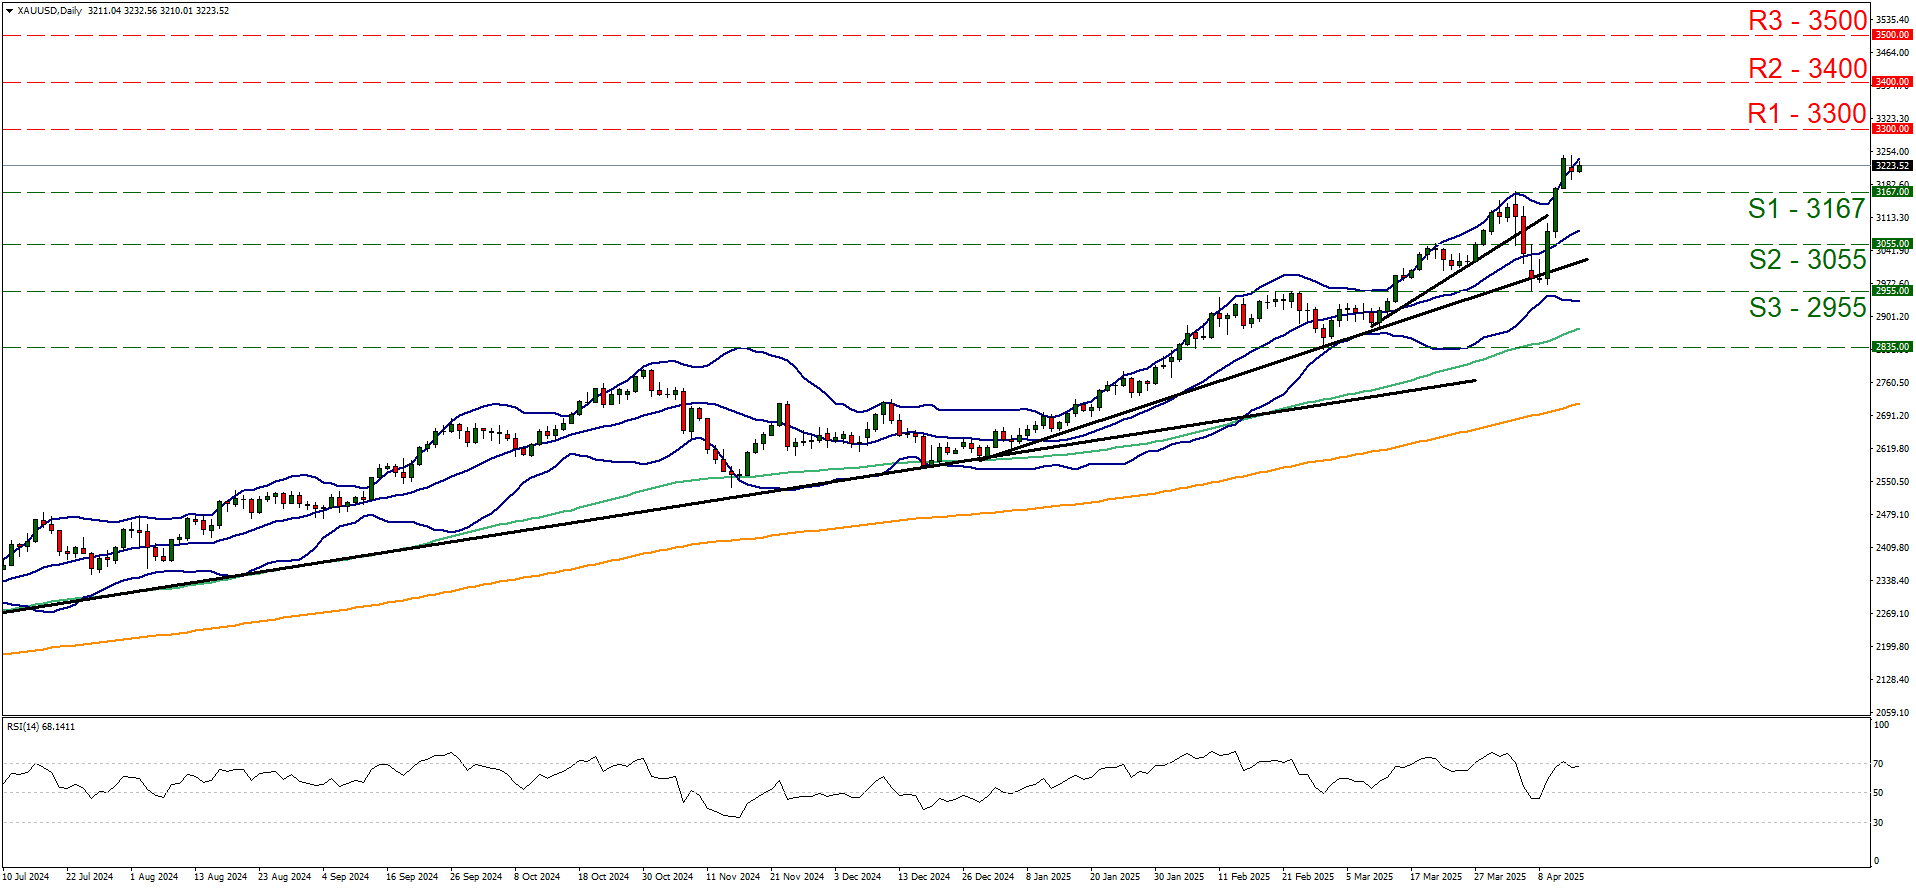Image resolution: width=1916 pixels, height=888 pixels.
Task: Click the green 2835.00 price tag
Action: coord(1892,347)
